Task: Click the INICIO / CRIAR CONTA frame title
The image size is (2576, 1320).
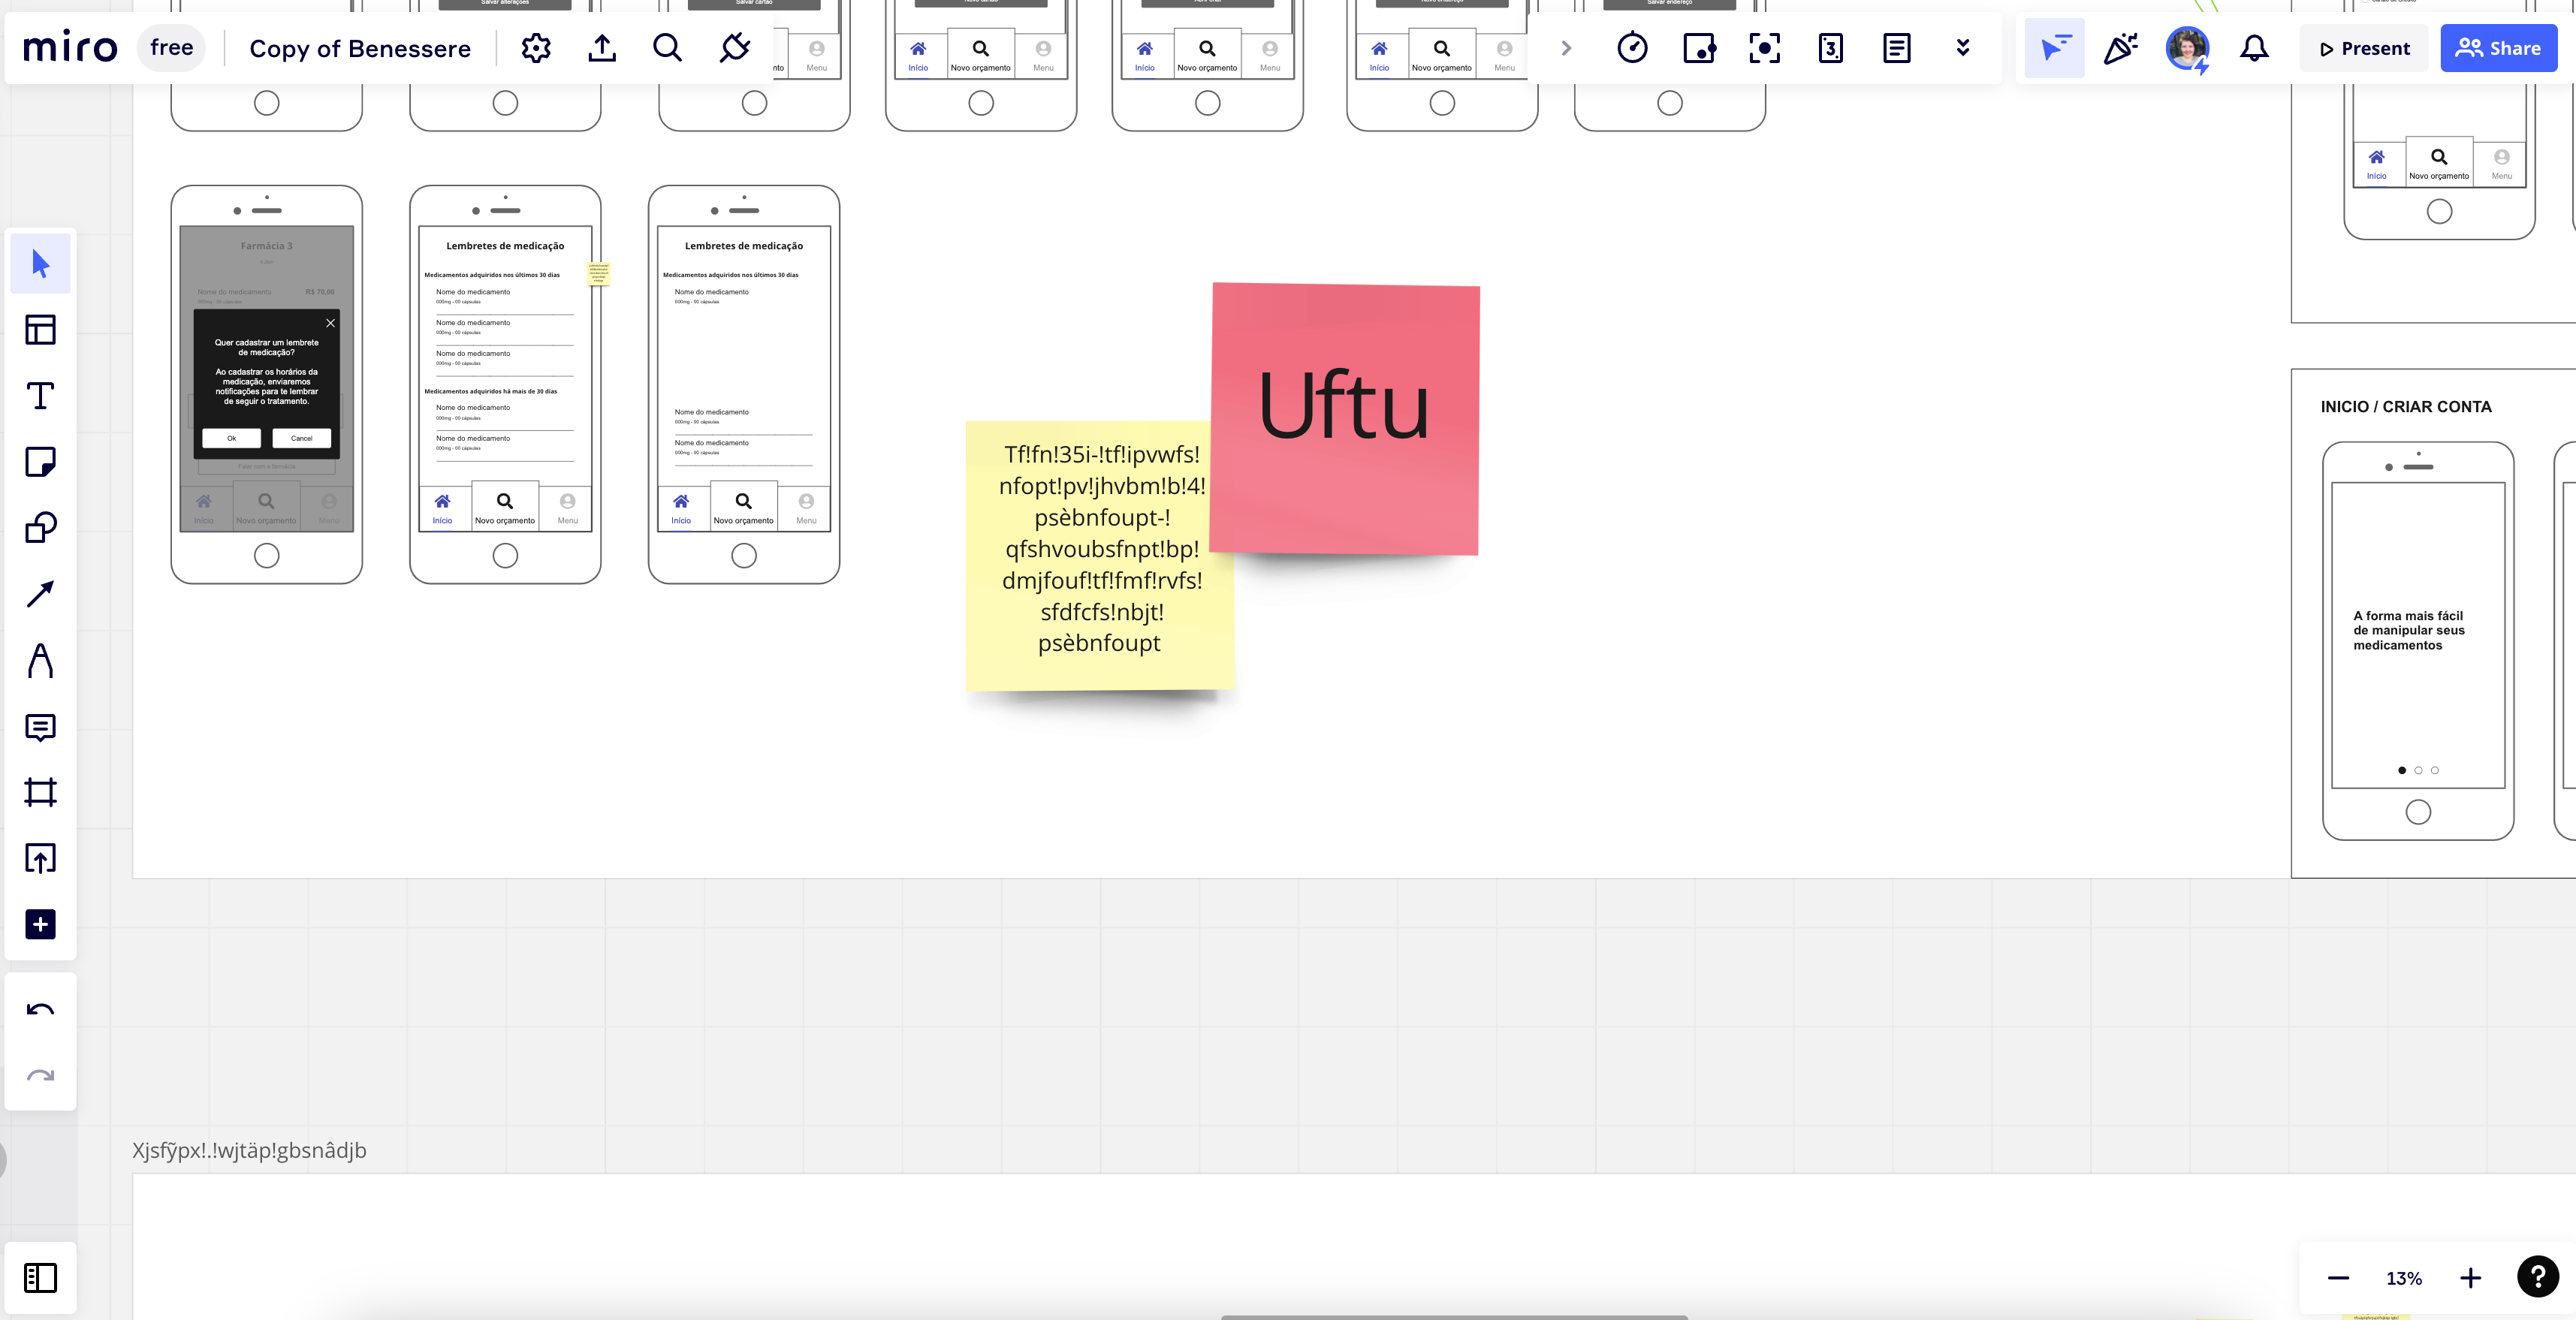Action: pos(2406,407)
